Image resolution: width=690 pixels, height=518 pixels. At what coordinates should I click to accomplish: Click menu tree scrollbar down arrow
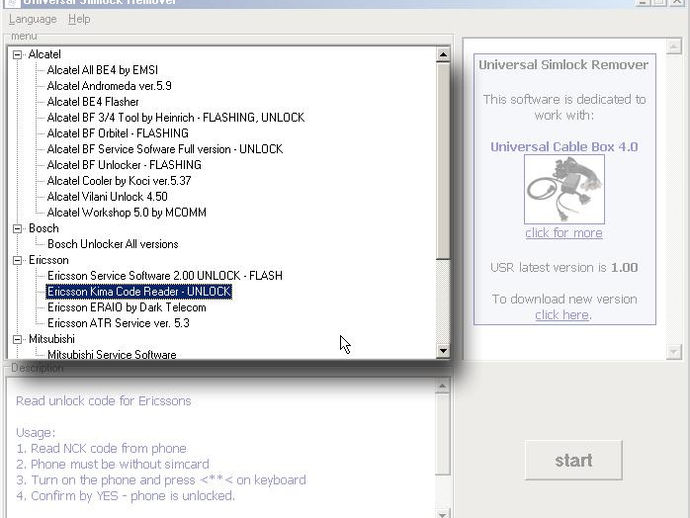coord(443,351)
